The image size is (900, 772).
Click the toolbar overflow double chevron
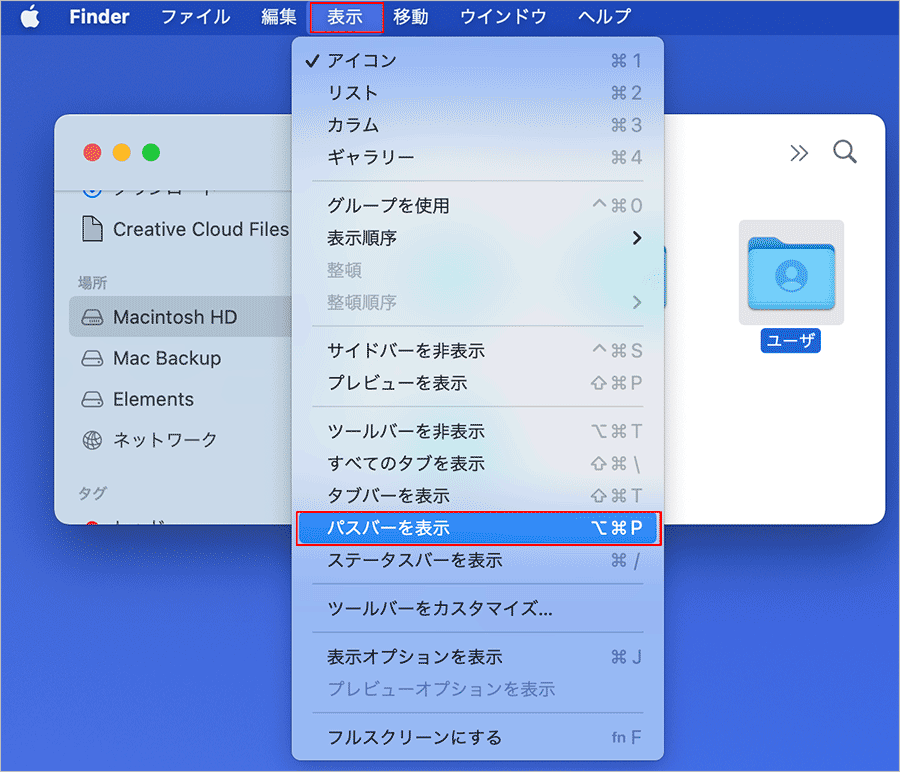799,152
